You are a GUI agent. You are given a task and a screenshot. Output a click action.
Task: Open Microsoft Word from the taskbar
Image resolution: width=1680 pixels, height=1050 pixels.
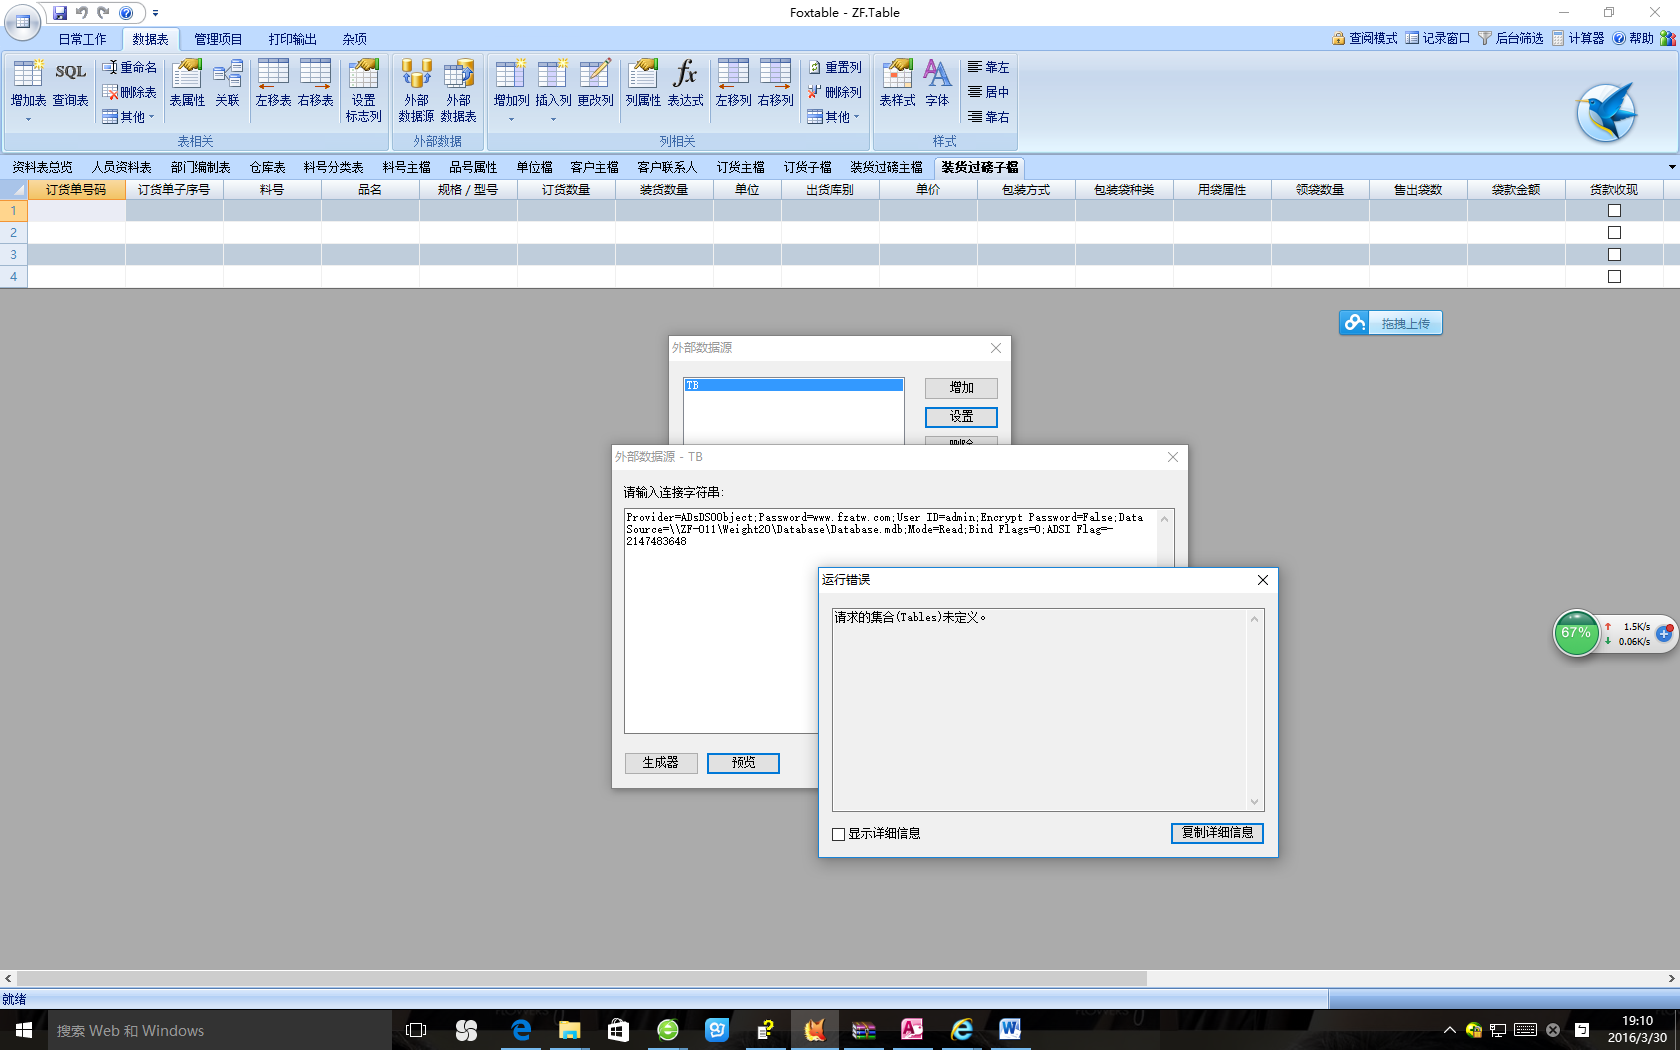click(x=1010, y=1029)
